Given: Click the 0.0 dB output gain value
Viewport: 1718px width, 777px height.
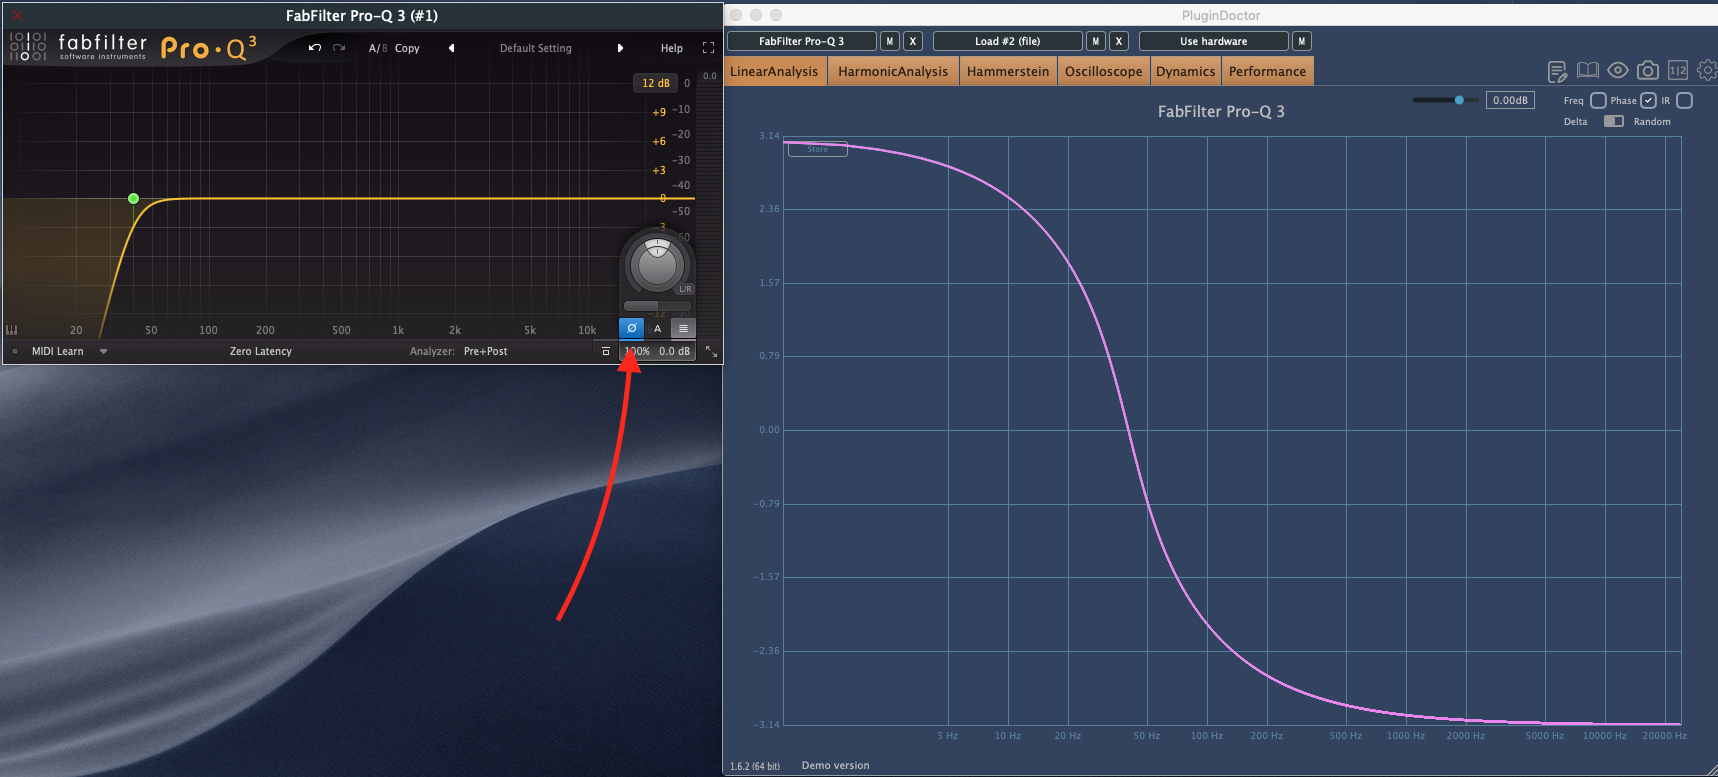Looking at the screenshot, I should coord(674,351).
